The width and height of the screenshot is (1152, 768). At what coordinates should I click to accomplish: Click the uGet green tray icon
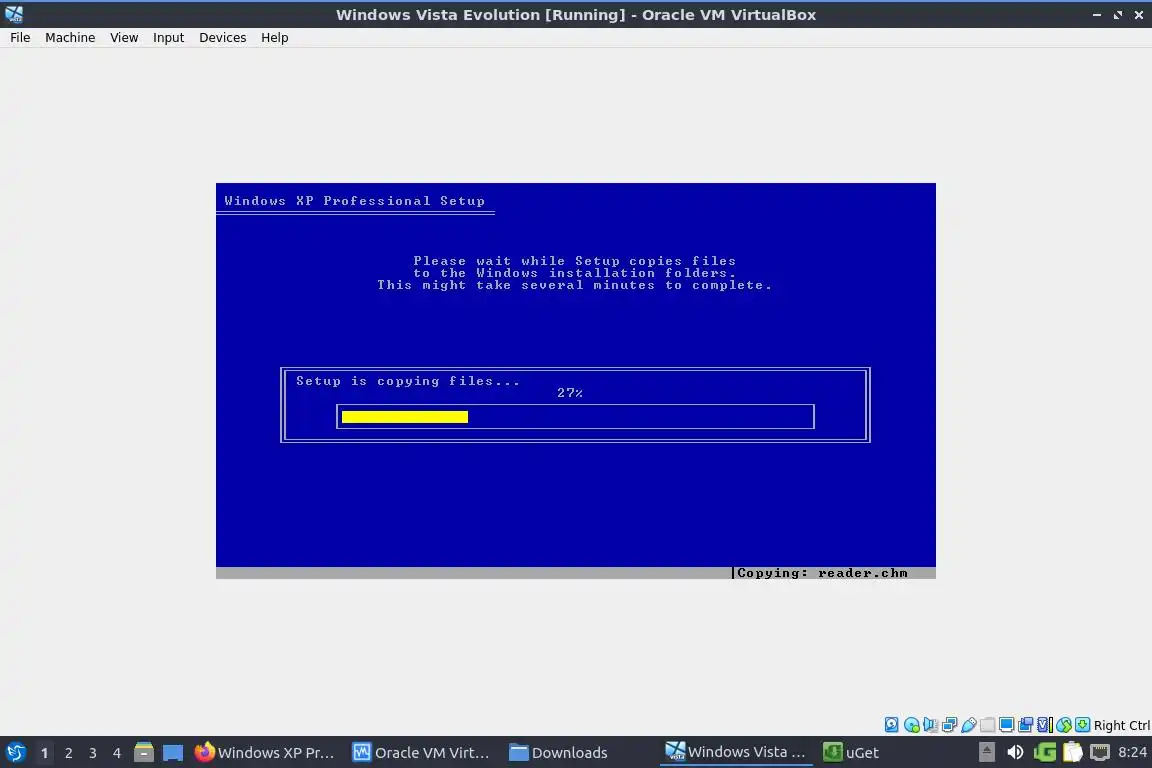1045,753
